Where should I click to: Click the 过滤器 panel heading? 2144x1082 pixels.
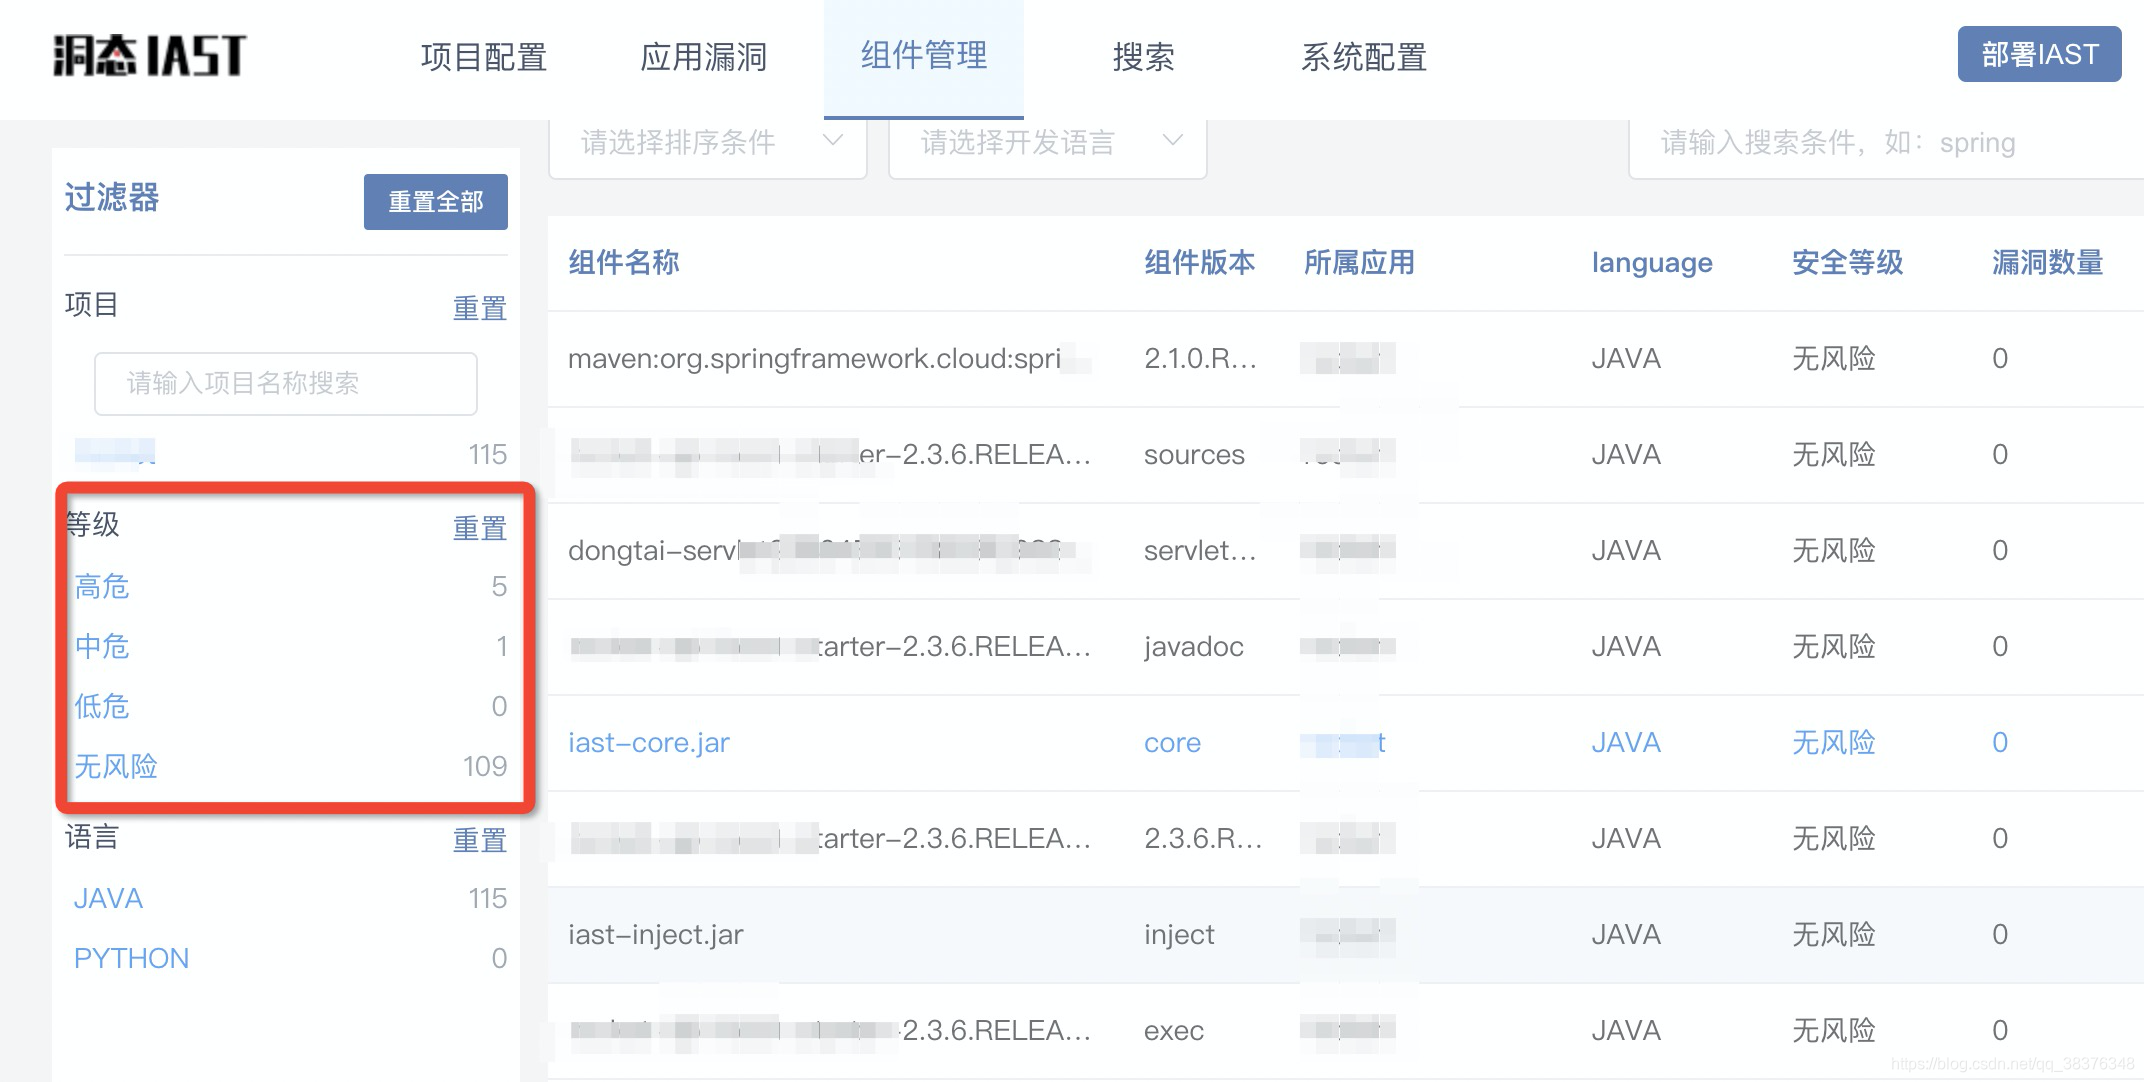click(112, 197)
